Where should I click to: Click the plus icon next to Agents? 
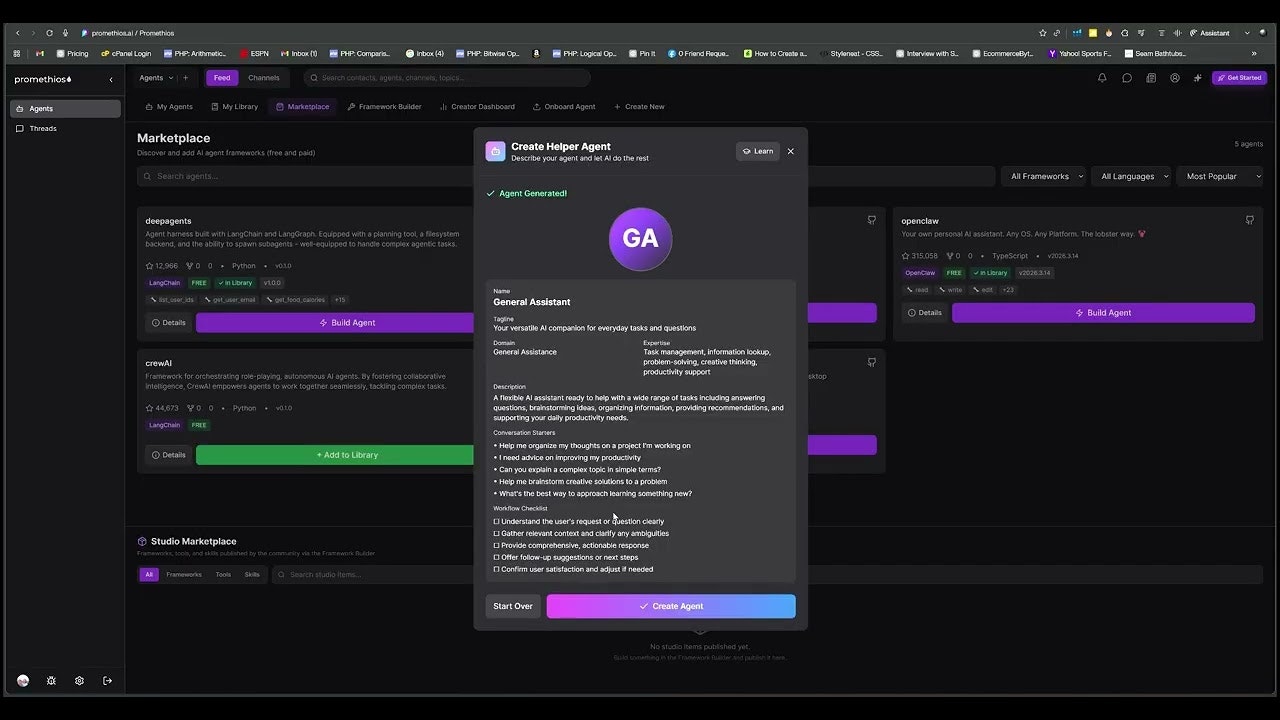click(x=185, y=78)
